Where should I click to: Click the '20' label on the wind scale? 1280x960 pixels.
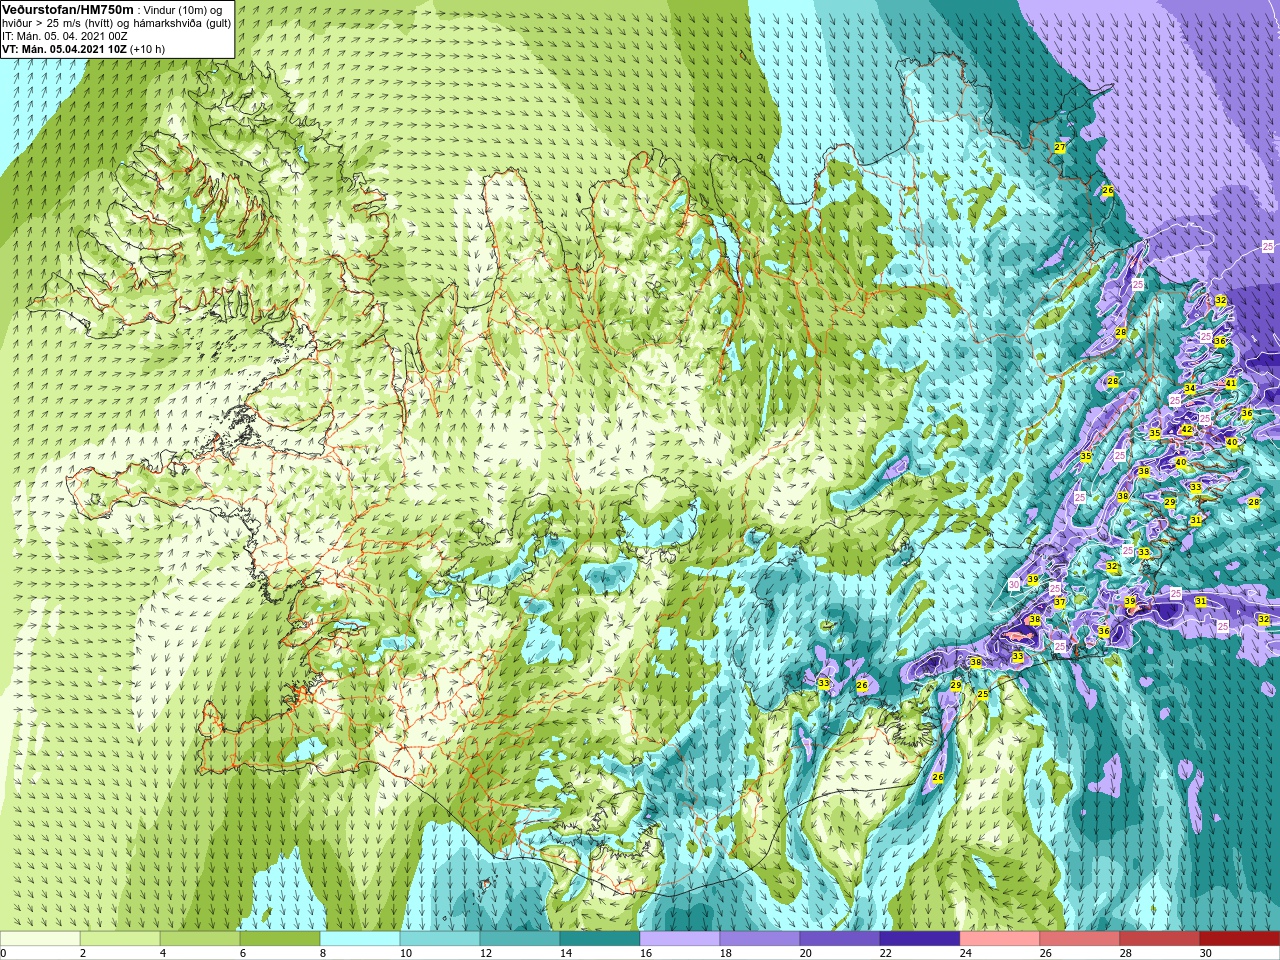(x=806, y=953)
